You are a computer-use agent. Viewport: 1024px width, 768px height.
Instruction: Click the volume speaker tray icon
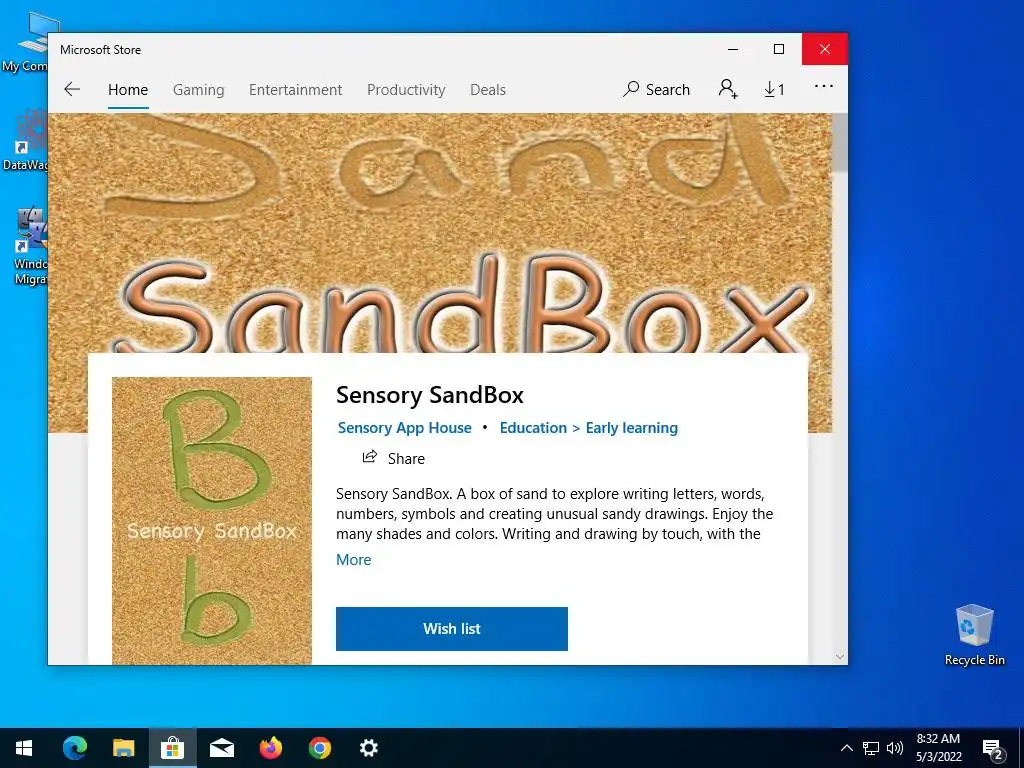pyautogui.click(x=895, y=748)
